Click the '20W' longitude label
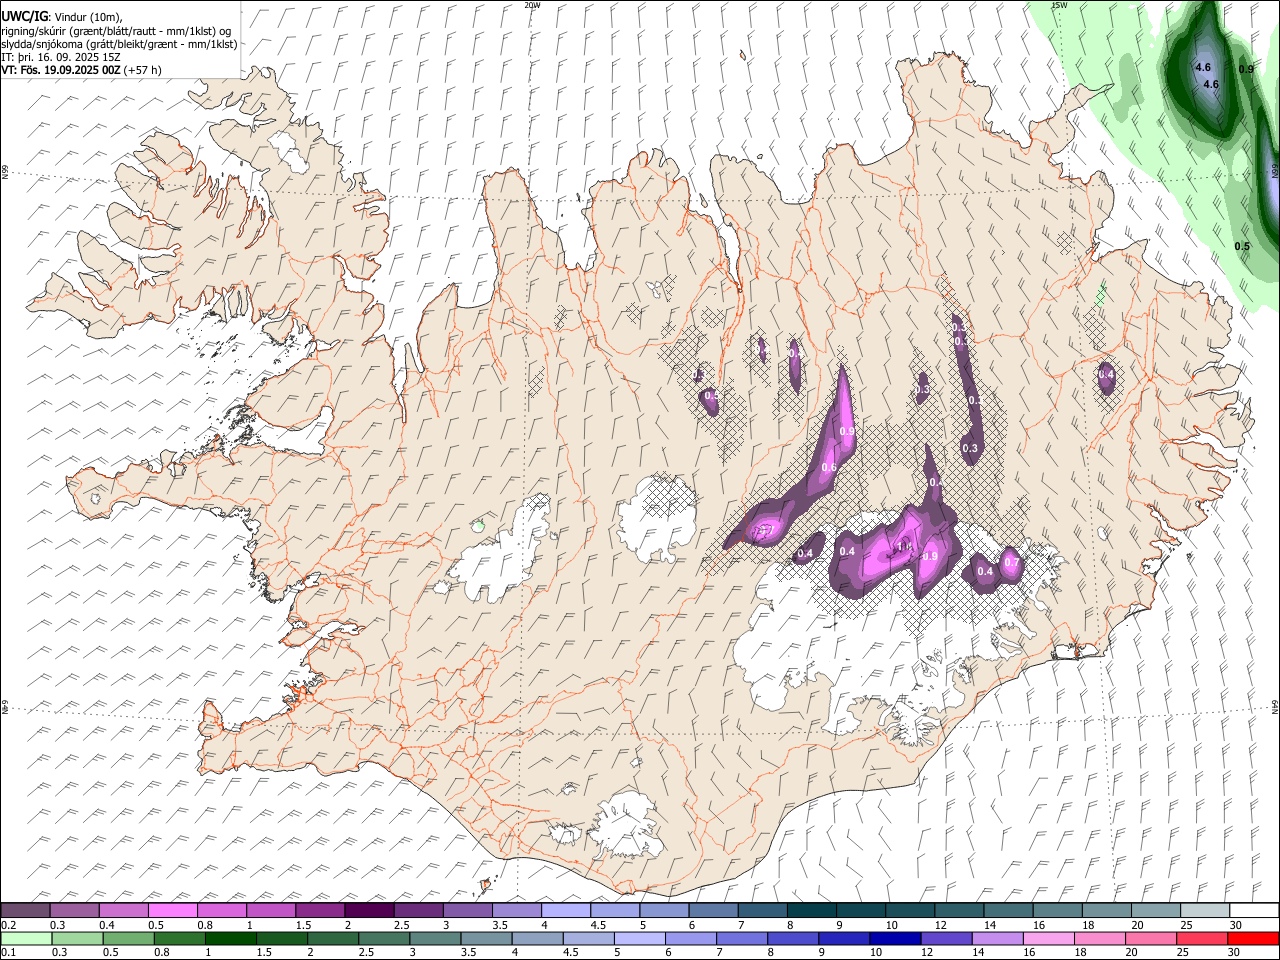The height and width of the screenshot is (960, 1280). 533,5
